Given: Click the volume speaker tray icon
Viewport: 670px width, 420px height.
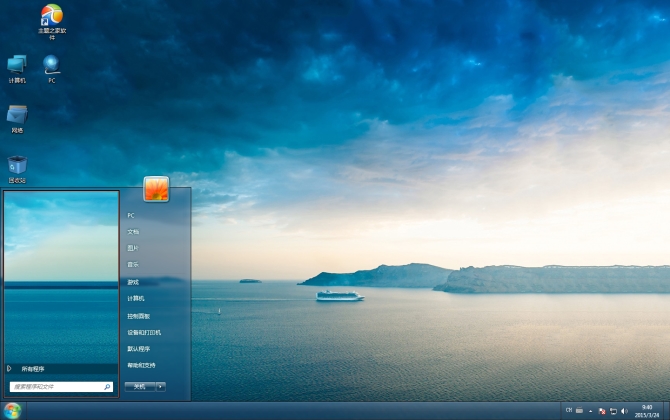Looking at the screenshot, I should tap(624, 411).
